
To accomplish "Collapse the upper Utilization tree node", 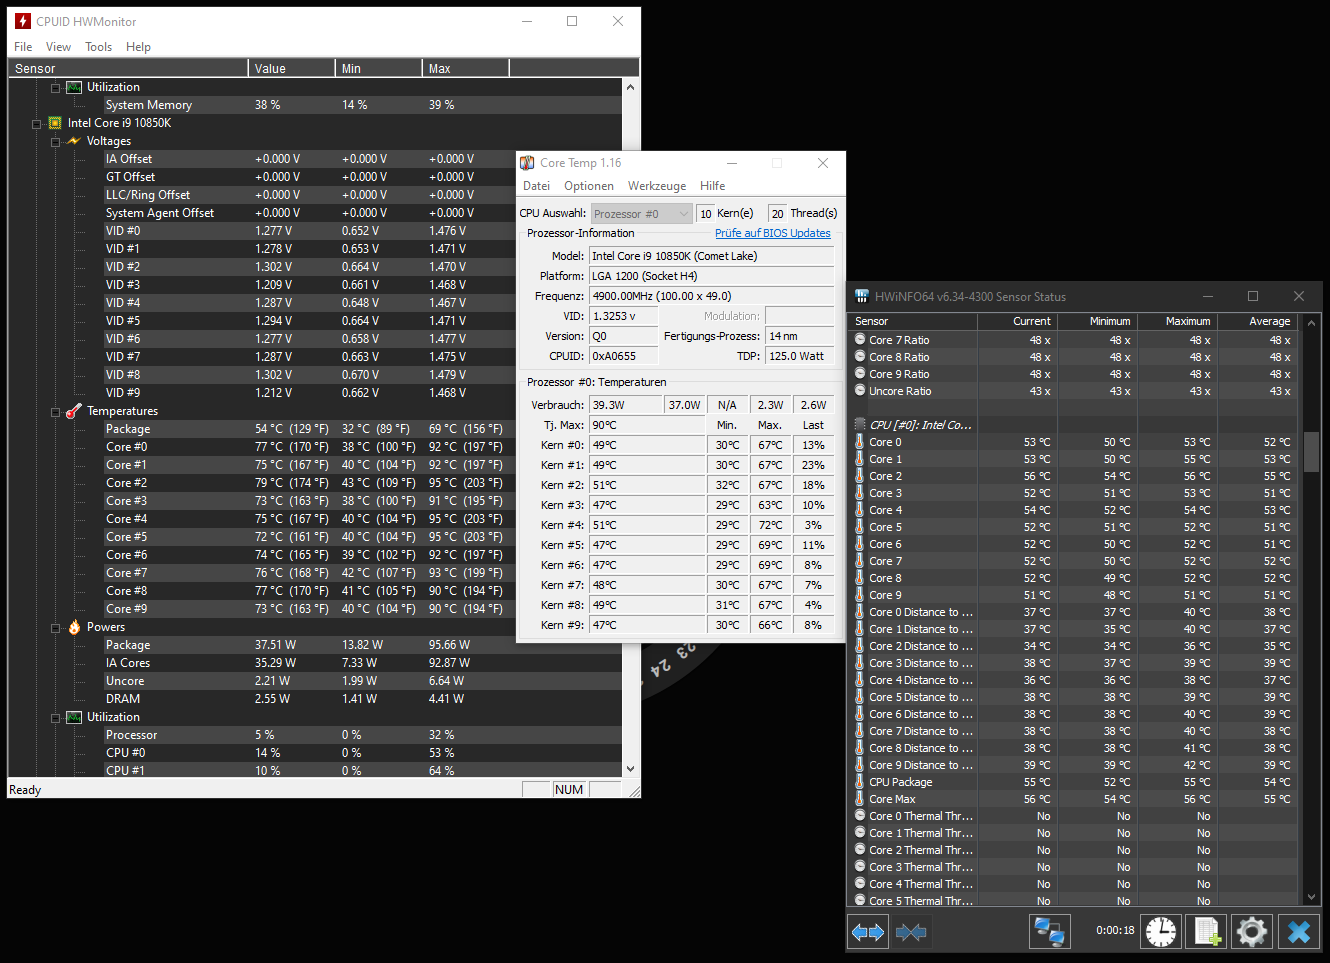I will pyautogui.click(x=56, y=88).
